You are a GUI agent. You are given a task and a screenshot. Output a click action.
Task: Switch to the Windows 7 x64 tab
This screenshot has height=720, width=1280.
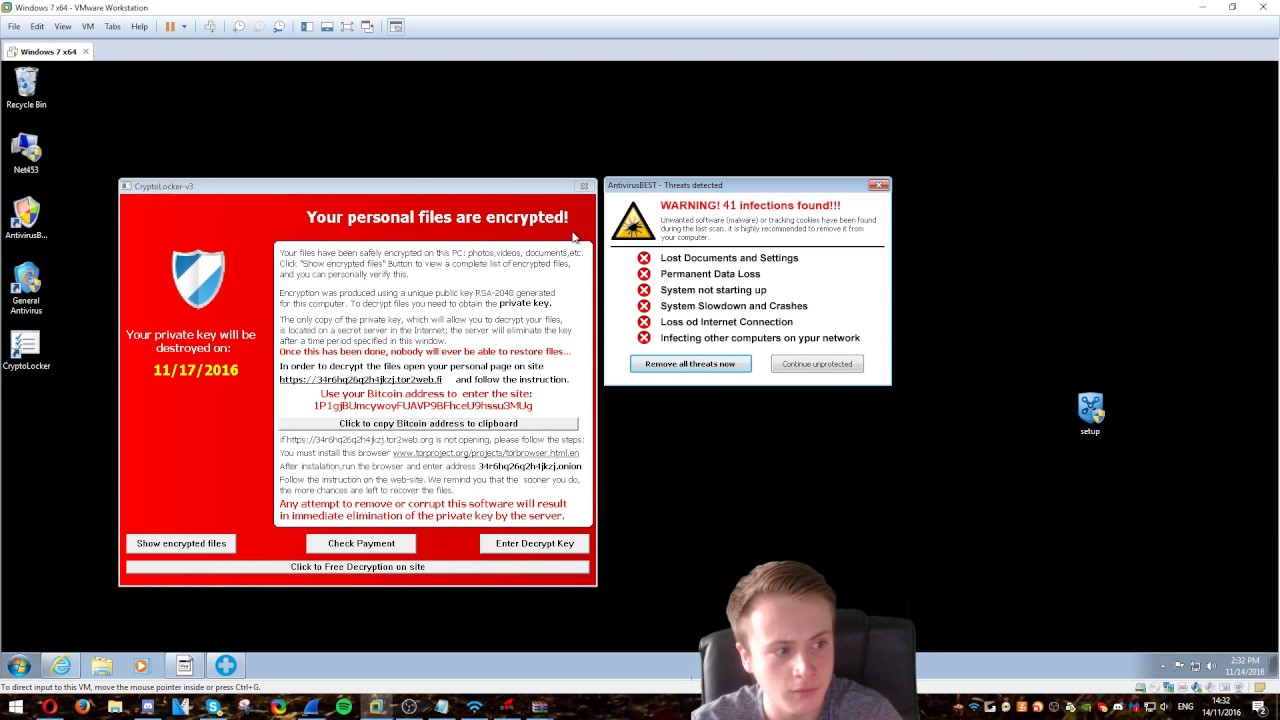pyautogui.click(x=48, y=51)
